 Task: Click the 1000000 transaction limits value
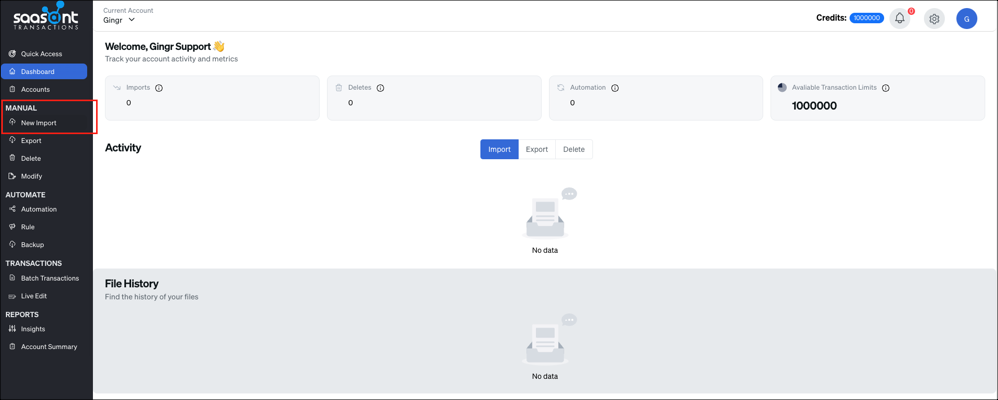[x=814, y=106]
